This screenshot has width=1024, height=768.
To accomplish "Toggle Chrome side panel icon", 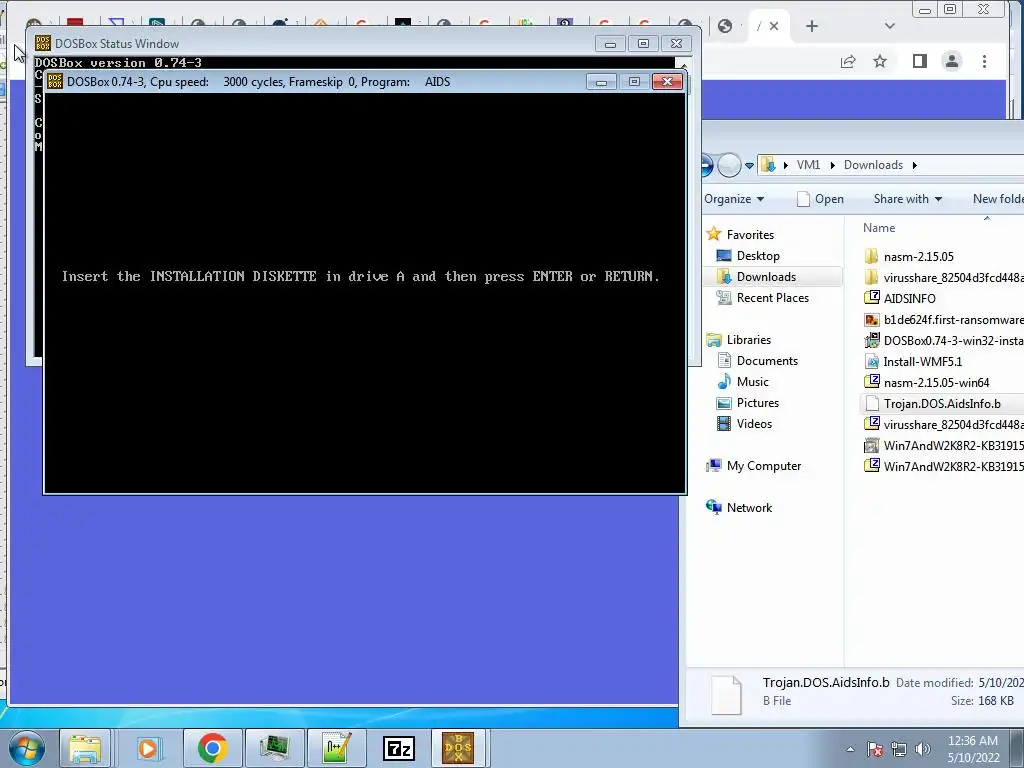I will [920, 61].
